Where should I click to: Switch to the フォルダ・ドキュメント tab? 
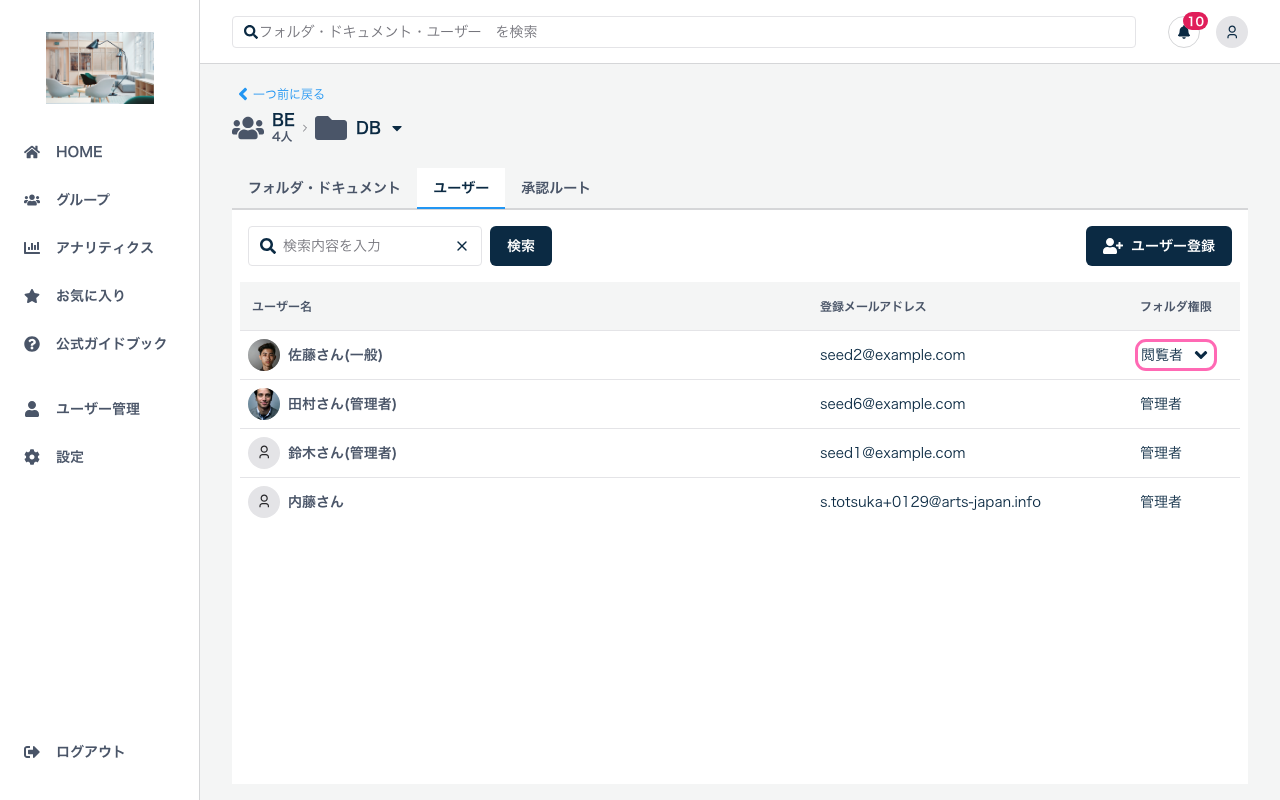point(324,188)
